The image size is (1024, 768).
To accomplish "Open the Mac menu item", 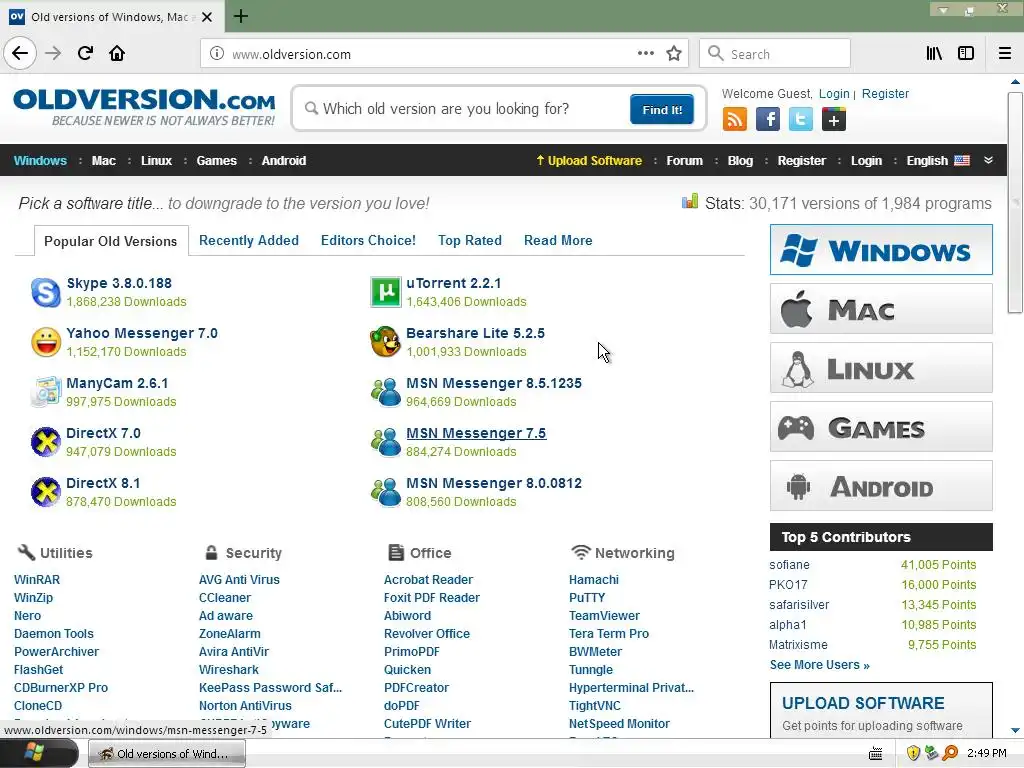I will (103, 161).
